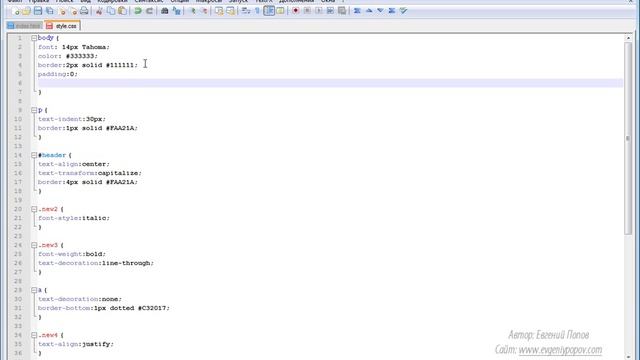
Task: Click the macro Playback icon
Action: click(318, 11)
